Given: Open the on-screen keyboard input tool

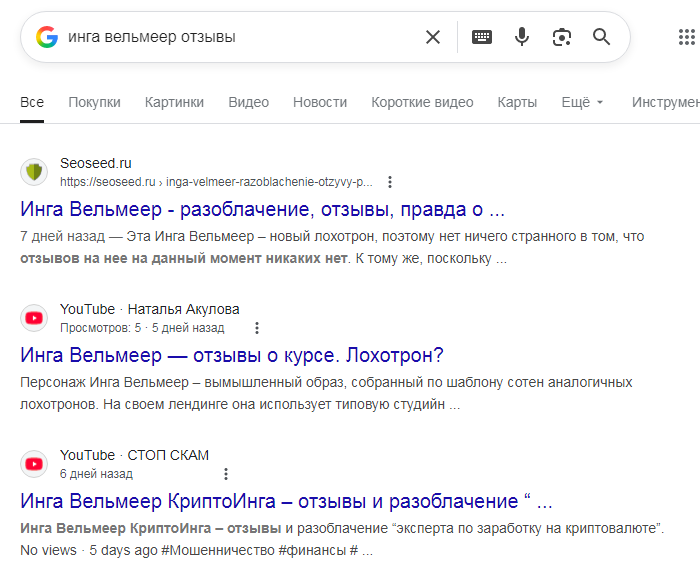Looking at the screenshot, I should 482,37.
